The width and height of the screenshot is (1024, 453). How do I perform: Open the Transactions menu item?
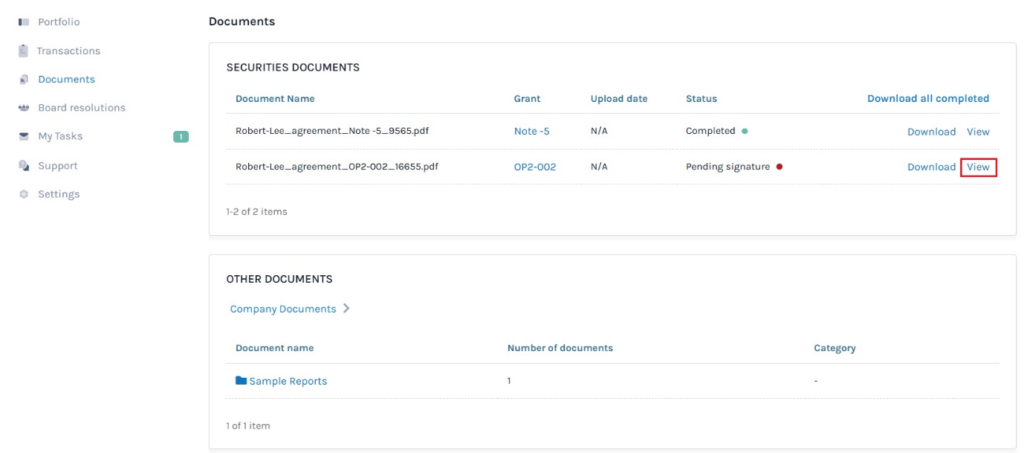68,51
